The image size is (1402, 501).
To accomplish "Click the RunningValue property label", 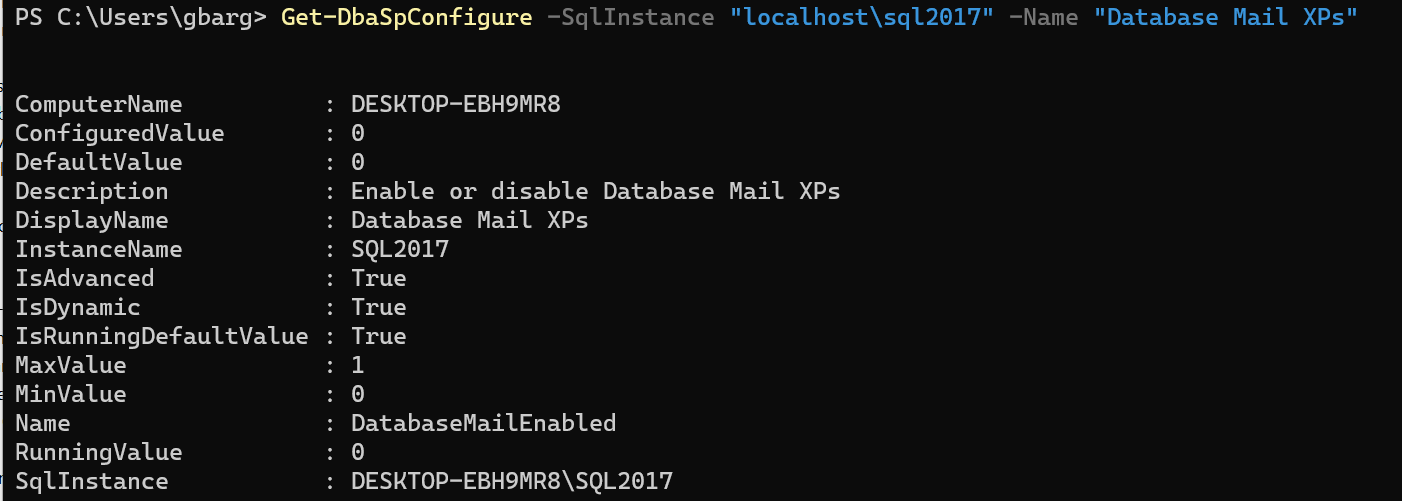I will [x=98, y=452].
